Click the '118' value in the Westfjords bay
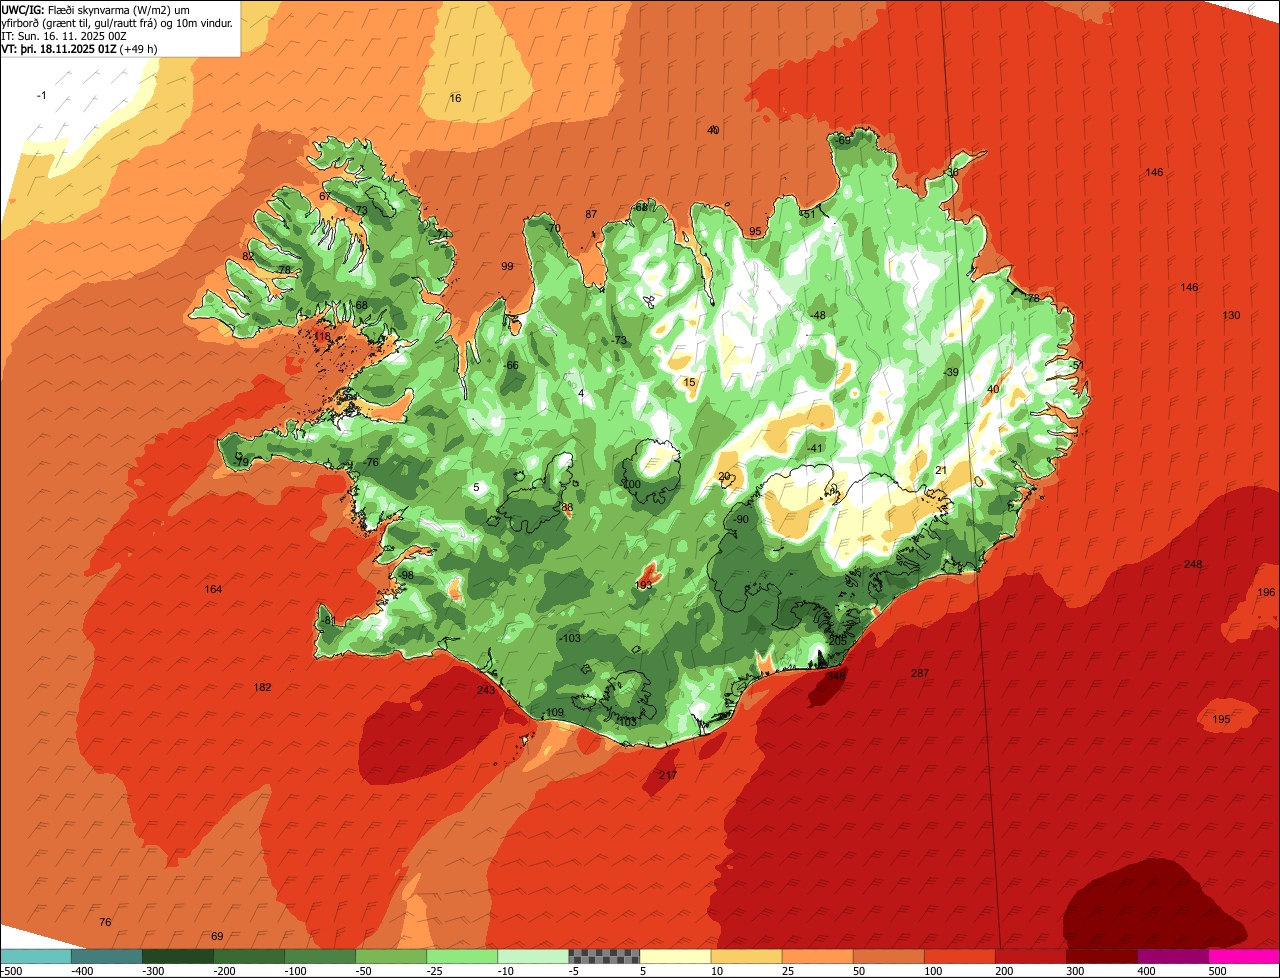The height and width of the screenshot is (978, 1280). (x=322, y=337)
